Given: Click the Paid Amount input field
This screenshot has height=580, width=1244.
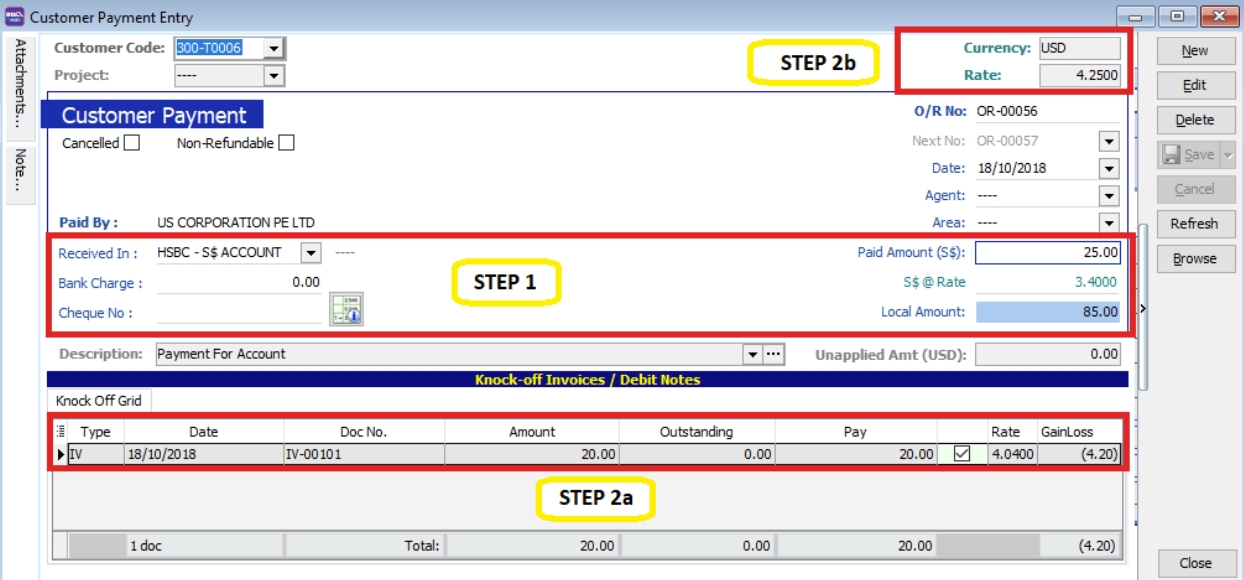Looking at the screenshot, I should [x=1047, y=253].
